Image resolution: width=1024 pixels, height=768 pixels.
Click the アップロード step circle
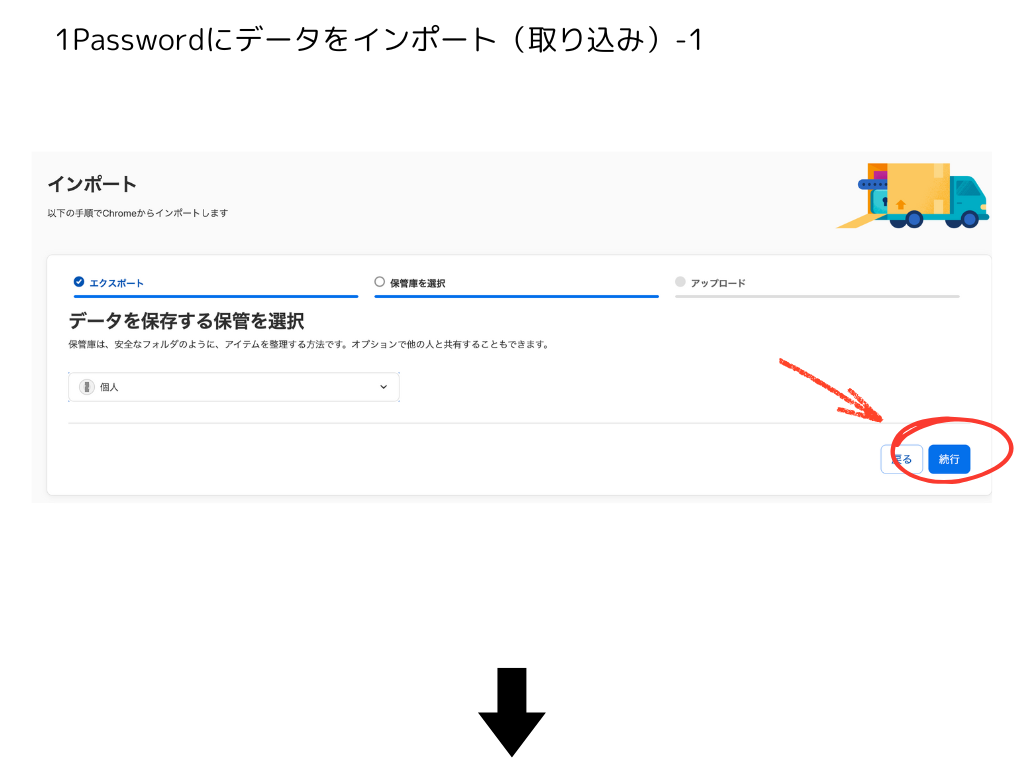[x=680, y=281]
